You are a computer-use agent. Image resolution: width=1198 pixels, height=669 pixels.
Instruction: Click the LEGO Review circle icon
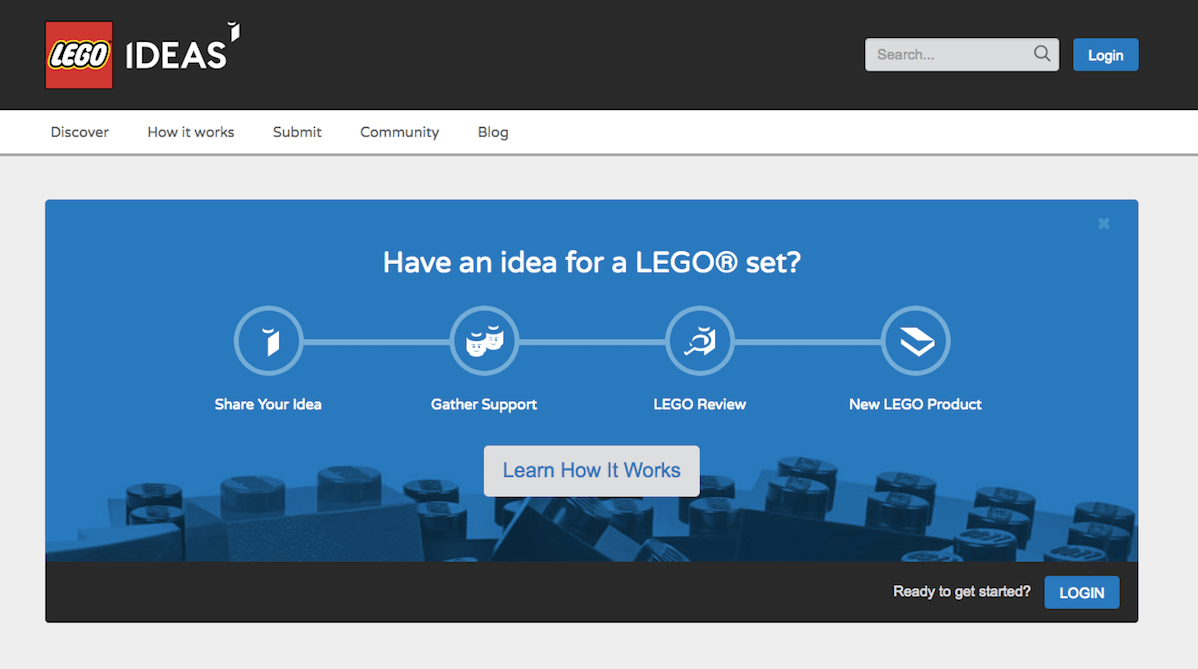(x=700, y=341)
